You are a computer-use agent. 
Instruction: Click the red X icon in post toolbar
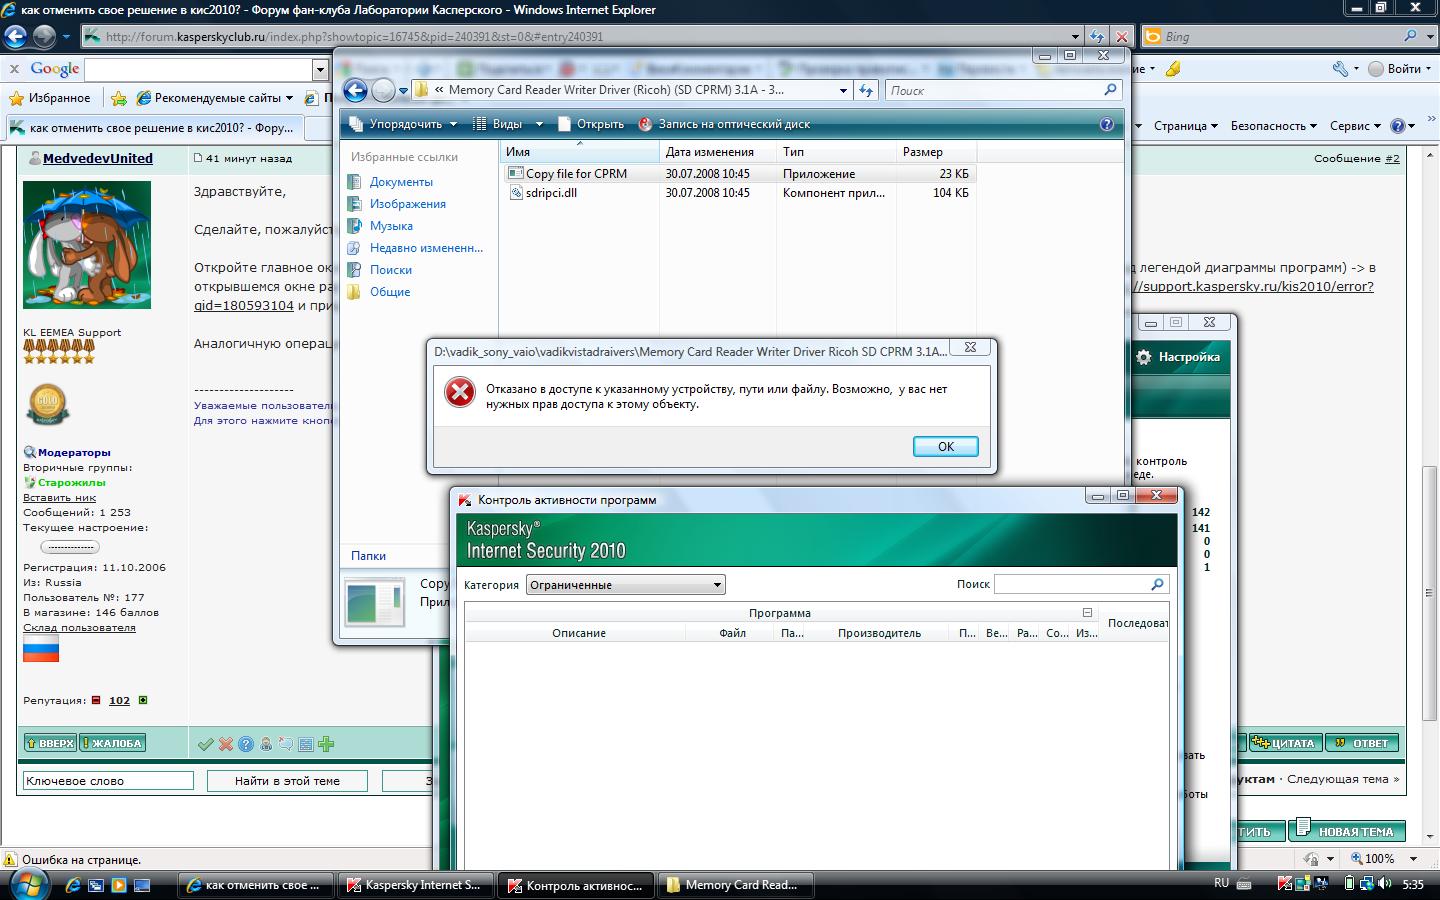point(226,744)
